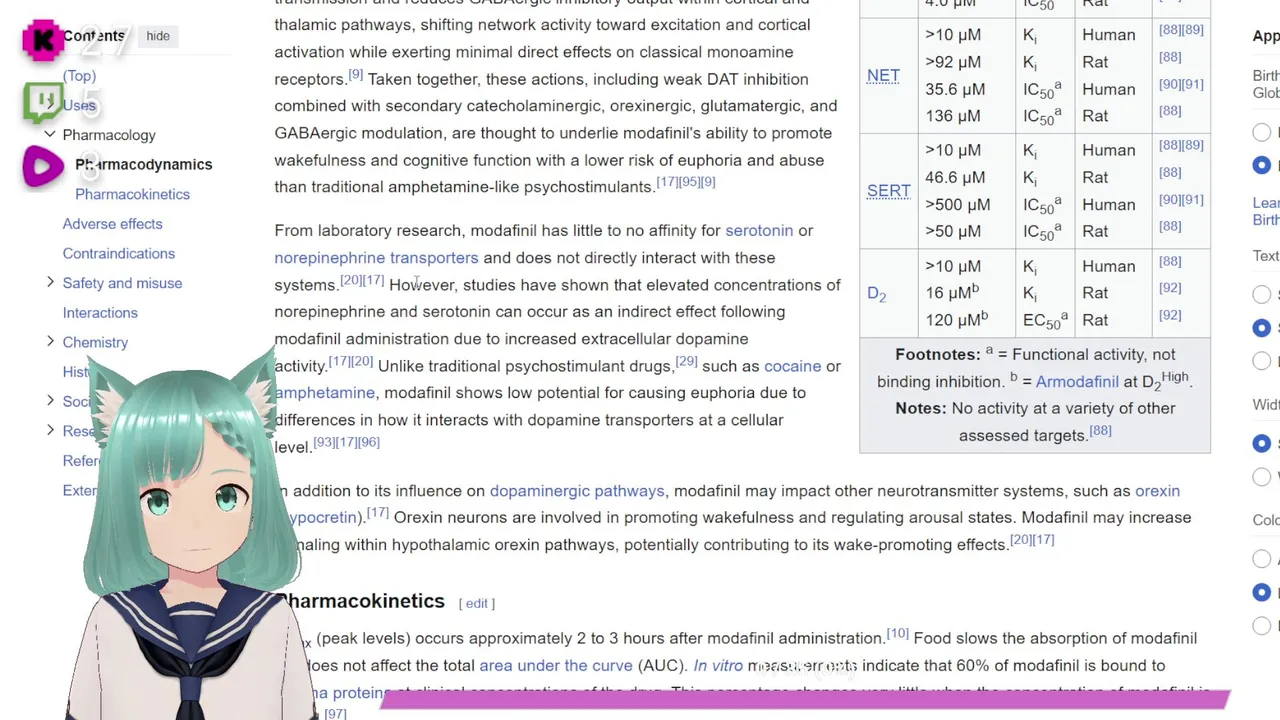Click reference [96] after cellular level
Image resolution: width=1280 pixels, height=720 pixels.
pos(368,442)
